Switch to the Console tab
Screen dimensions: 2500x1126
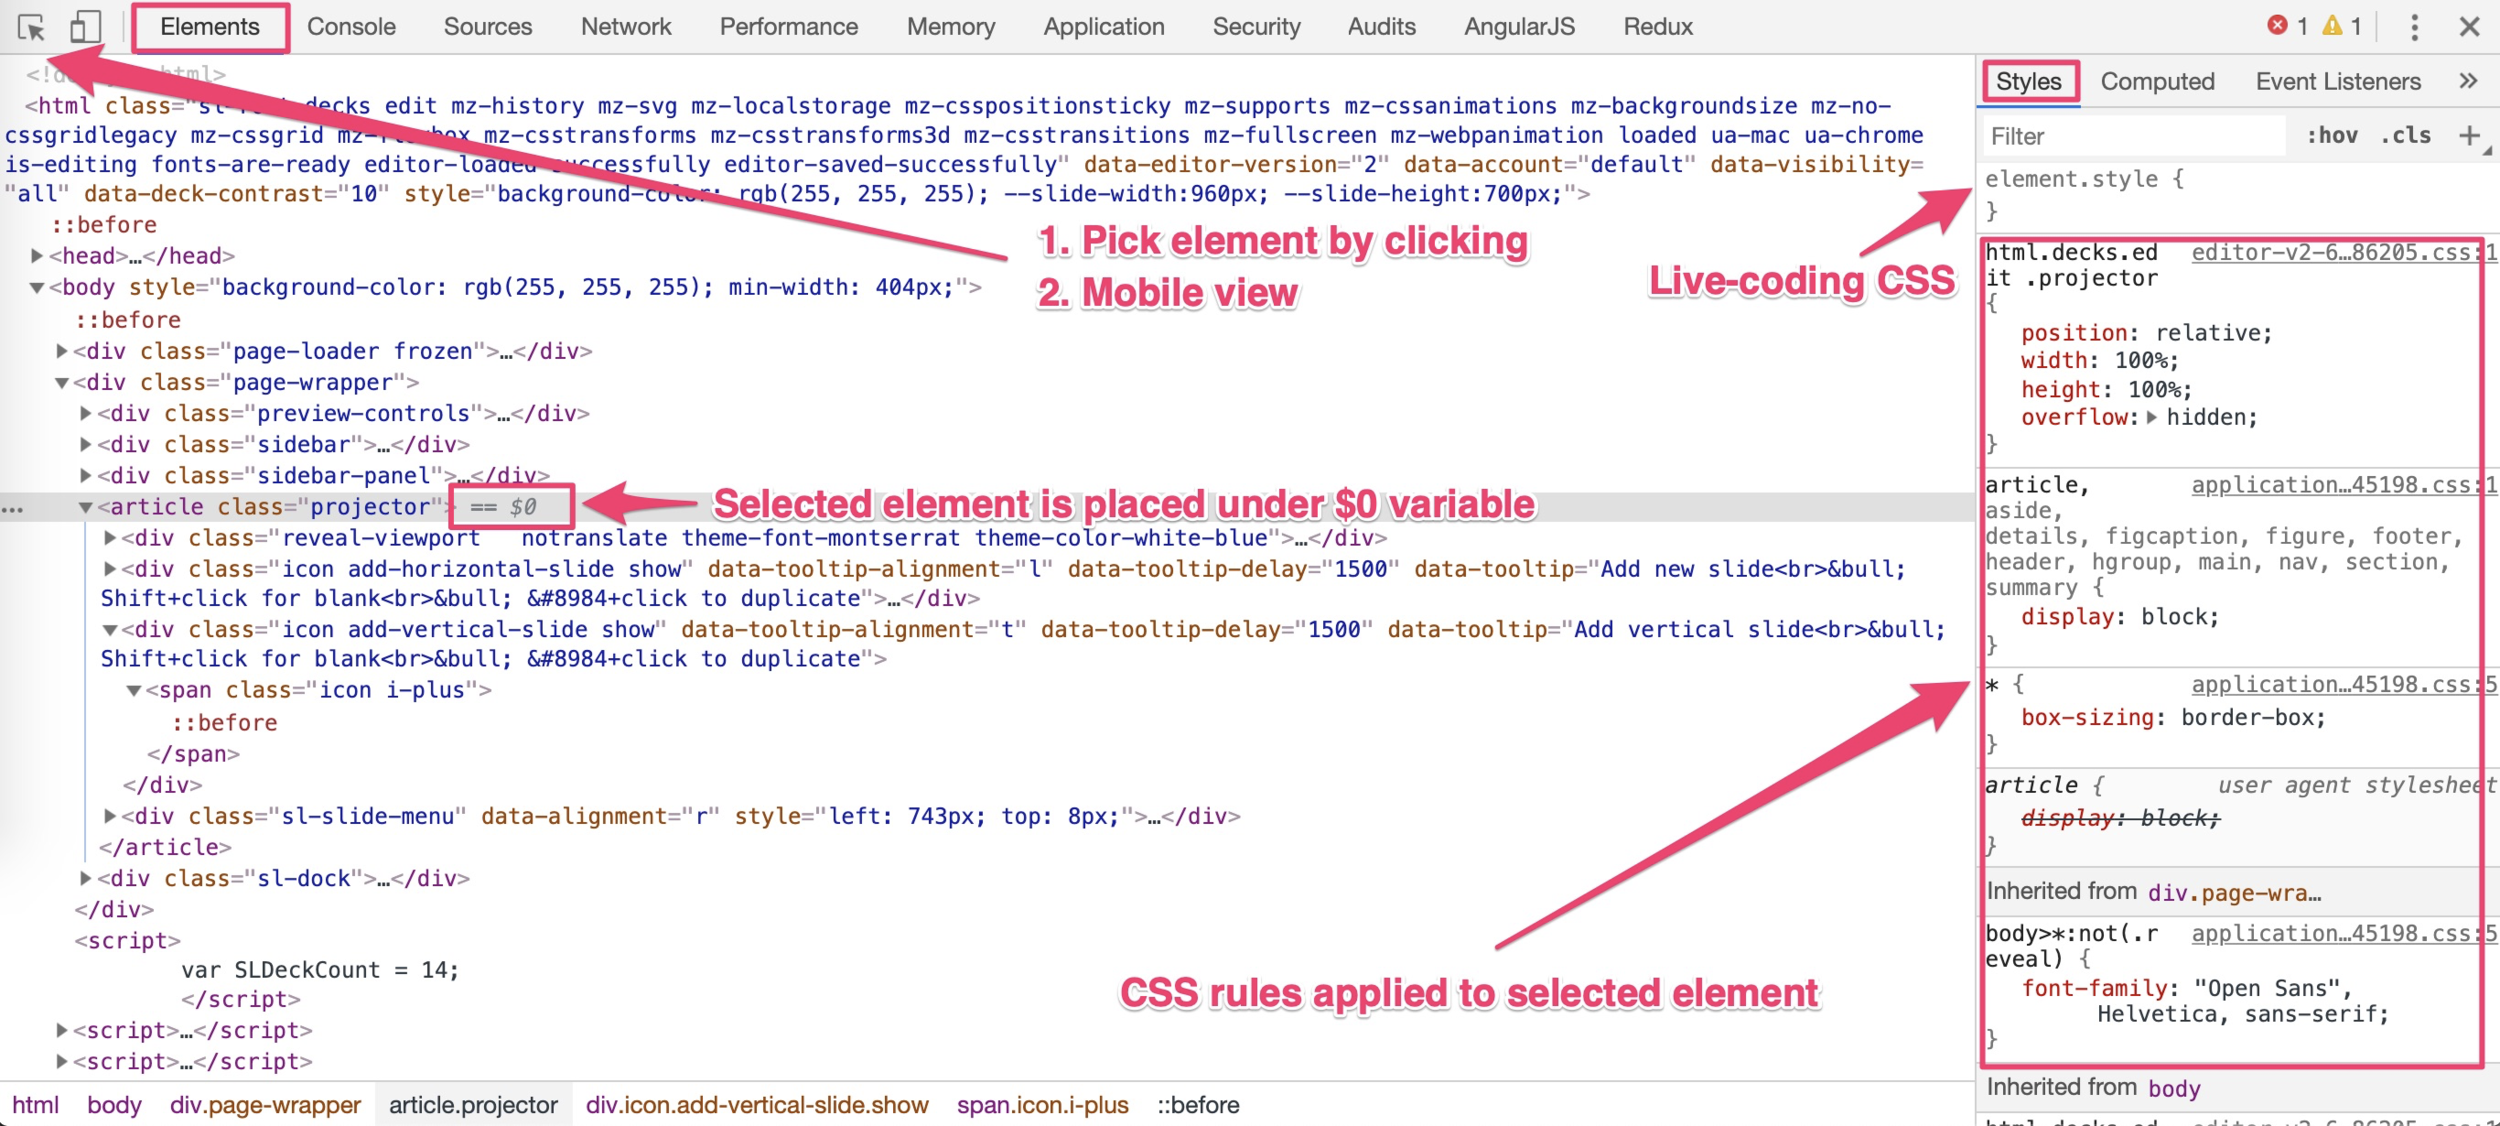click(x=351, y=27)
